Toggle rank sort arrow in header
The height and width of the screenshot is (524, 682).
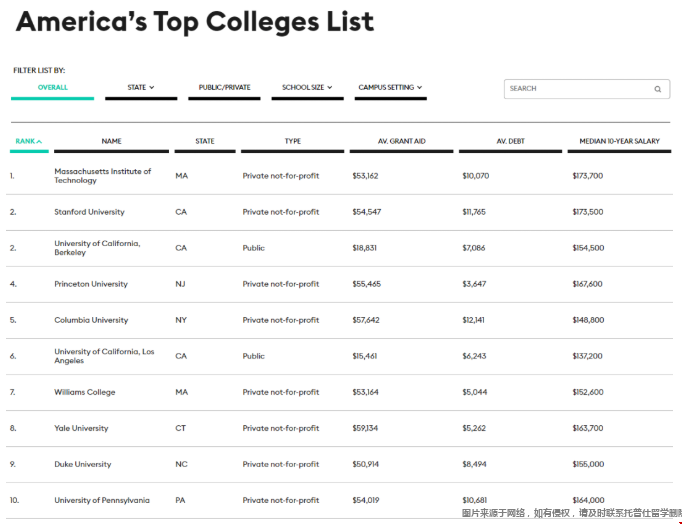tap(39, 141)
